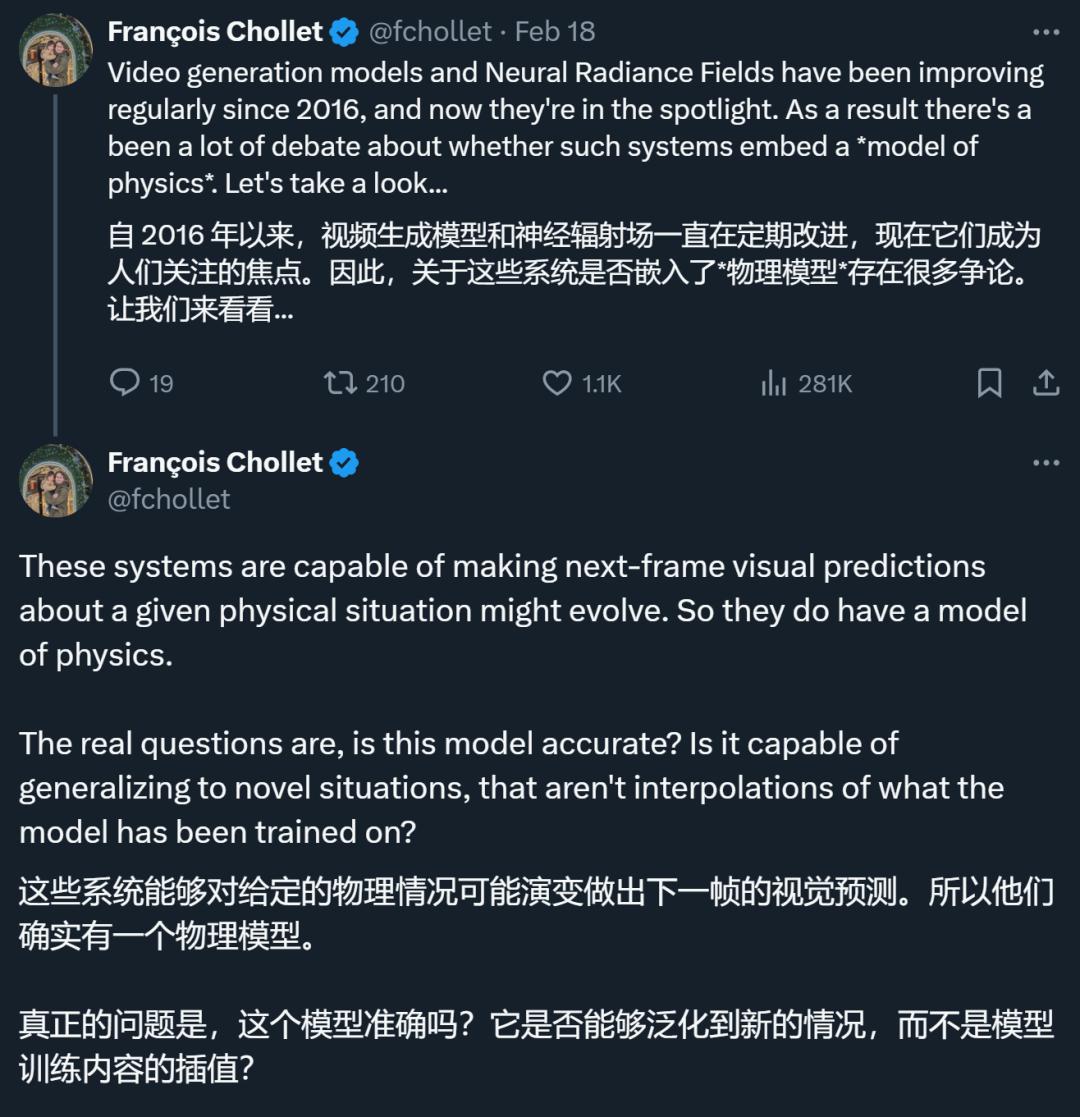Click François Chollet name on second tweet

pos(215,463)
